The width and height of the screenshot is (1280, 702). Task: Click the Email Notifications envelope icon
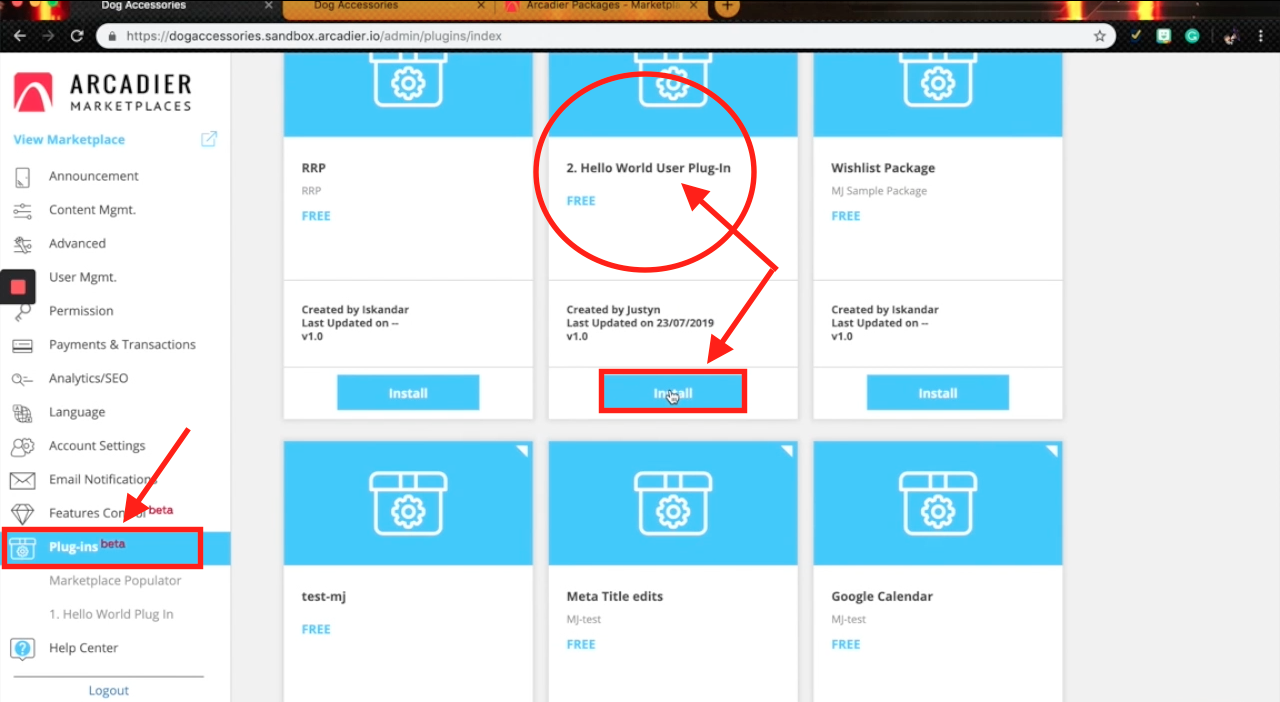[22, 480]
